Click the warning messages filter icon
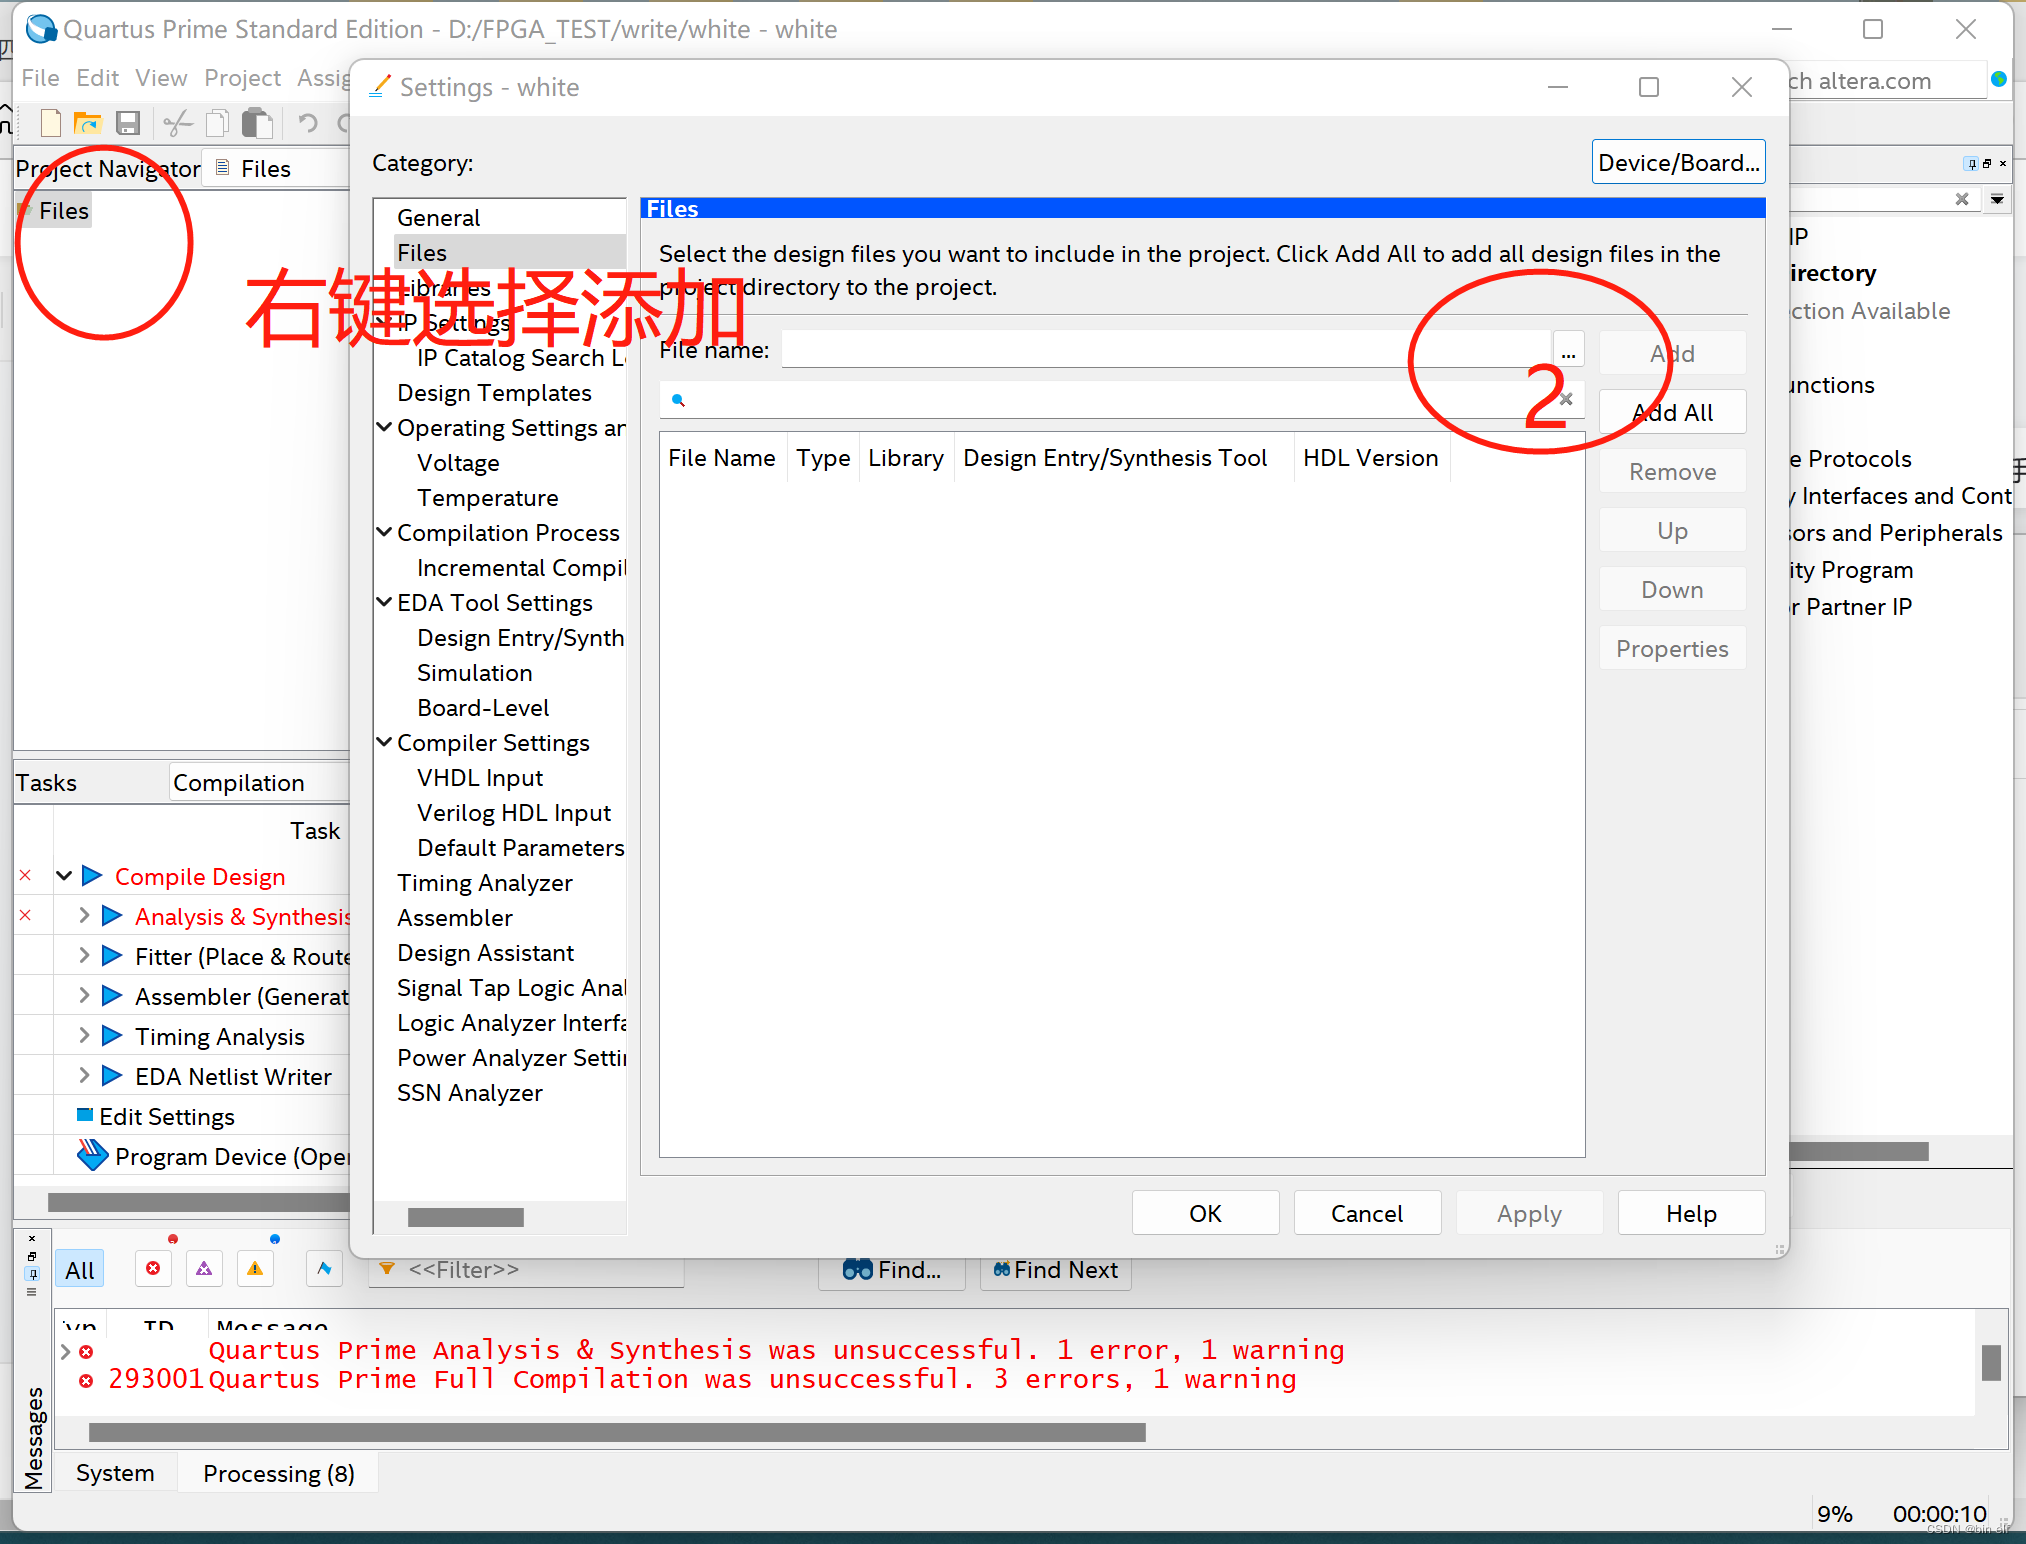Viewport: 2026px width, 1544px height. pyautogui.click(x=255, y=1269)
